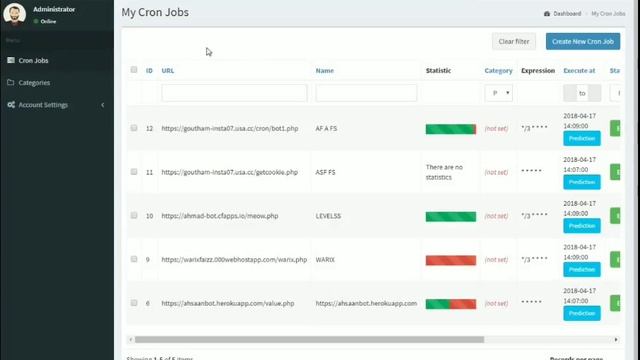This screenshot has height=360, width=640.
Task: Click the Administrator avatar picture
Action: click(x=14, y=13)
